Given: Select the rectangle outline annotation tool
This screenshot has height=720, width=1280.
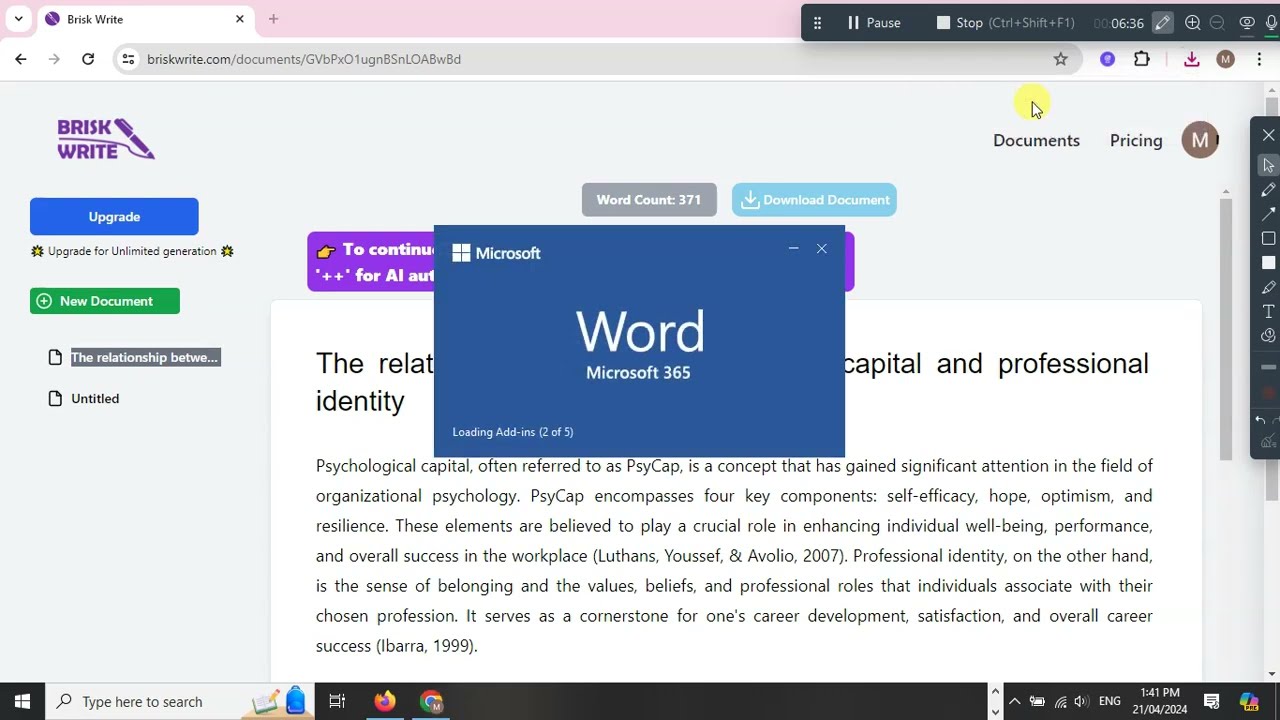Looking at the screenshot, I should 1268,238.
